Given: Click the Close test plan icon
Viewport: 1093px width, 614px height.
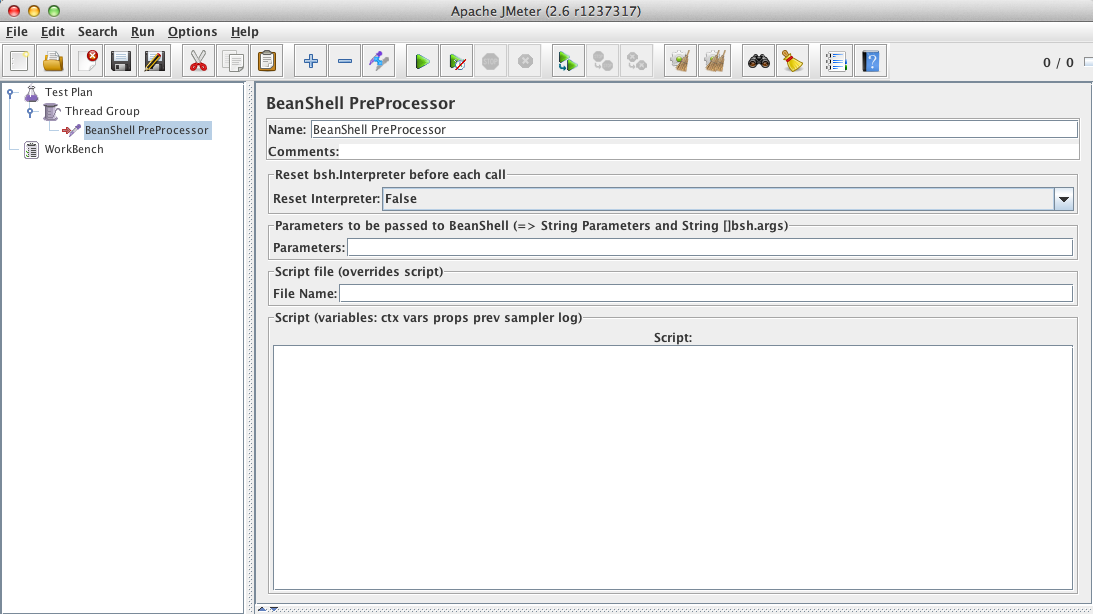Looking at the screenshot, I should coord(87,61).
